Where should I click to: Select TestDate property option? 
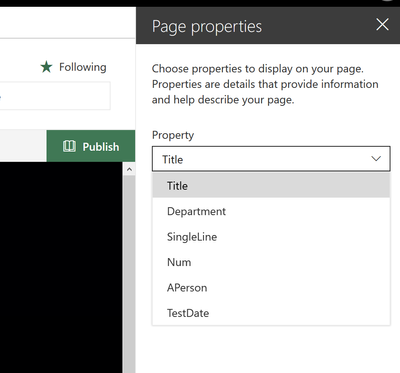point(271,313)
